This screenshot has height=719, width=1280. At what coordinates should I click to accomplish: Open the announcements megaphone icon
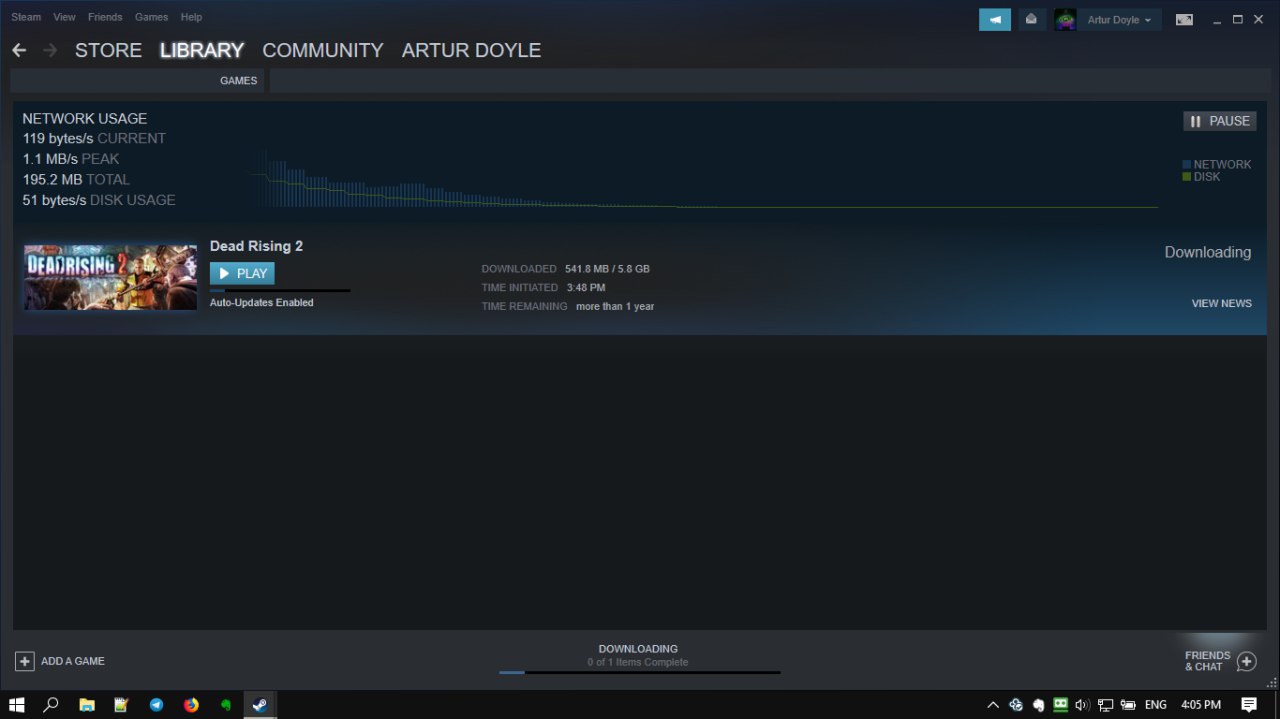coord(995,19)
